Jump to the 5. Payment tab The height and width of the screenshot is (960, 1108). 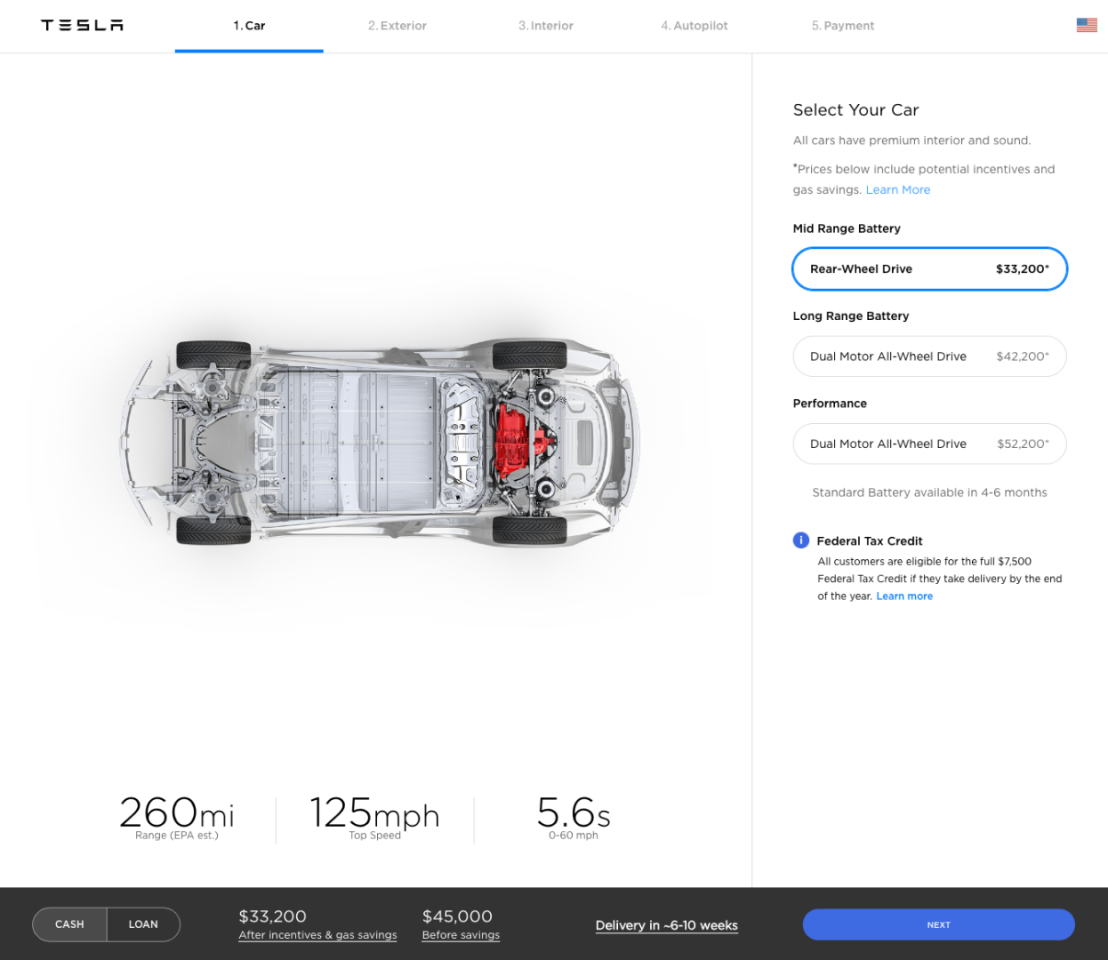(x=842, y=25)
